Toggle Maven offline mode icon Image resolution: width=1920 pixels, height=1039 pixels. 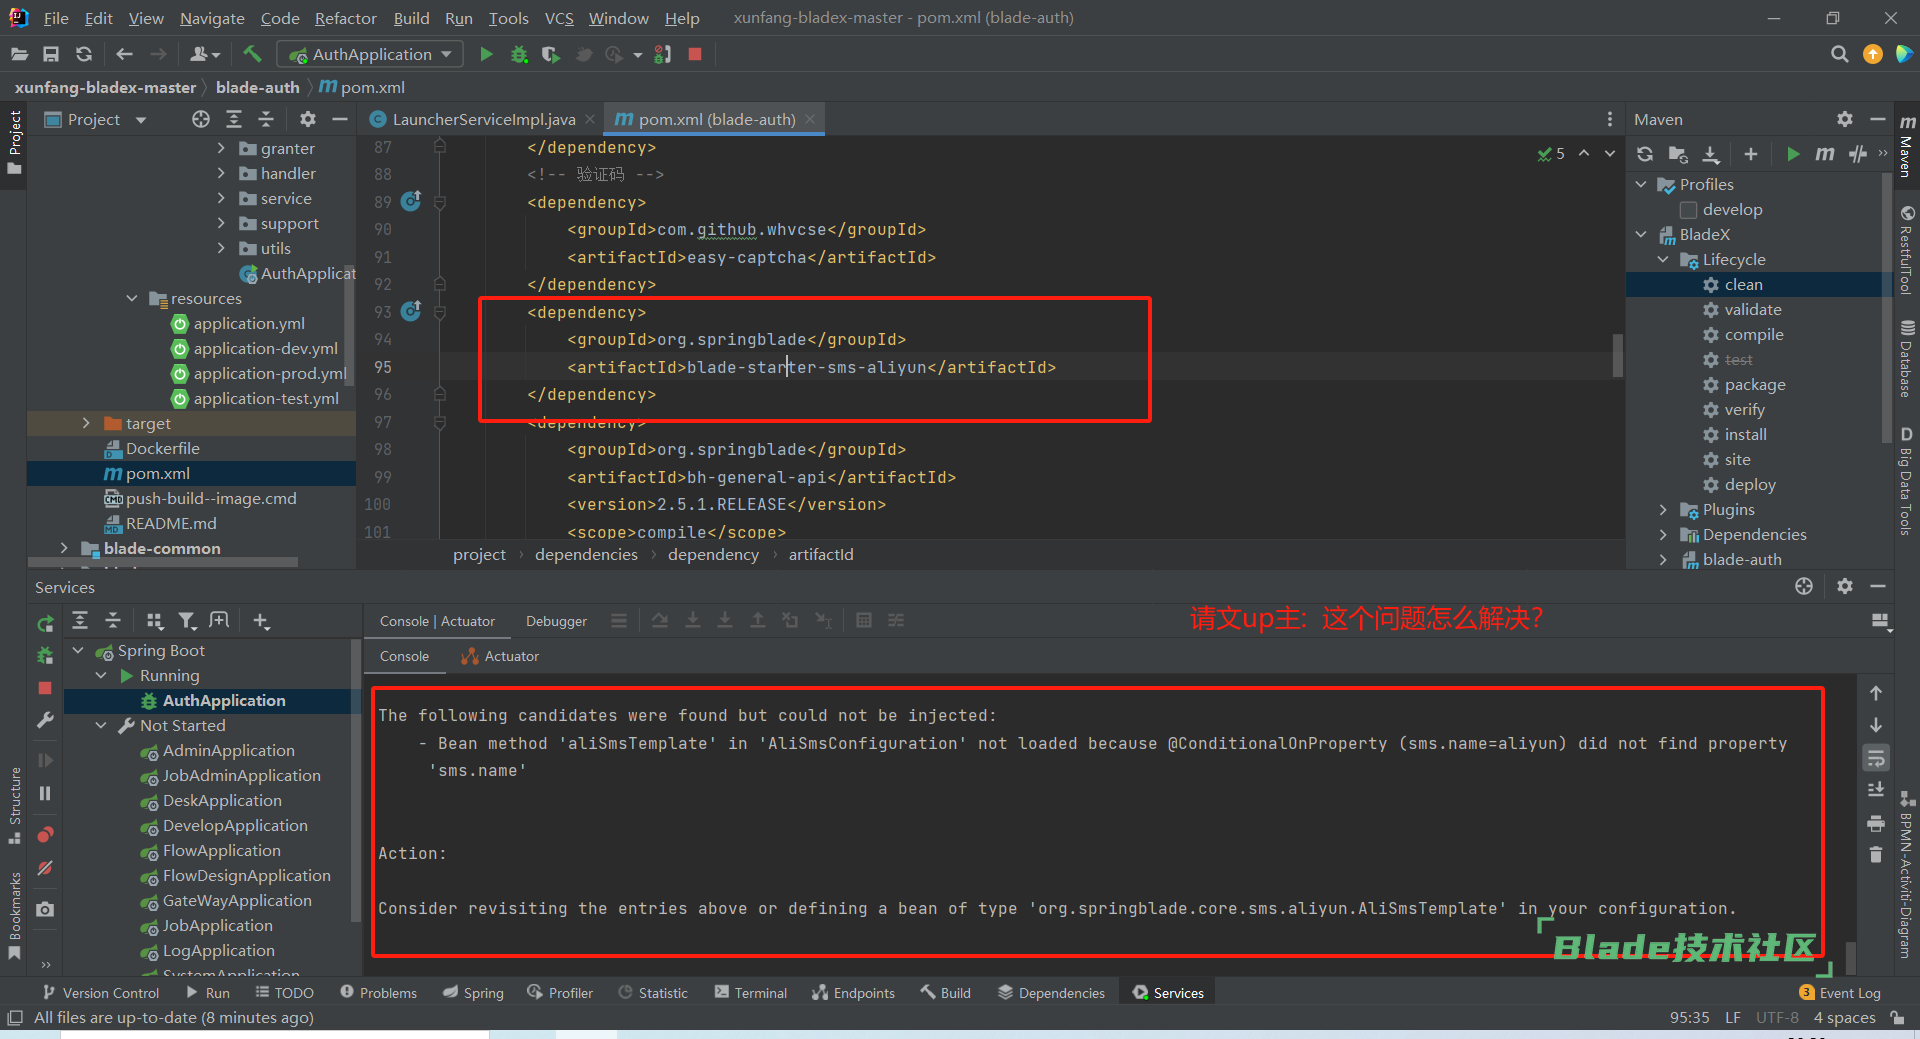pos(1858,153)
